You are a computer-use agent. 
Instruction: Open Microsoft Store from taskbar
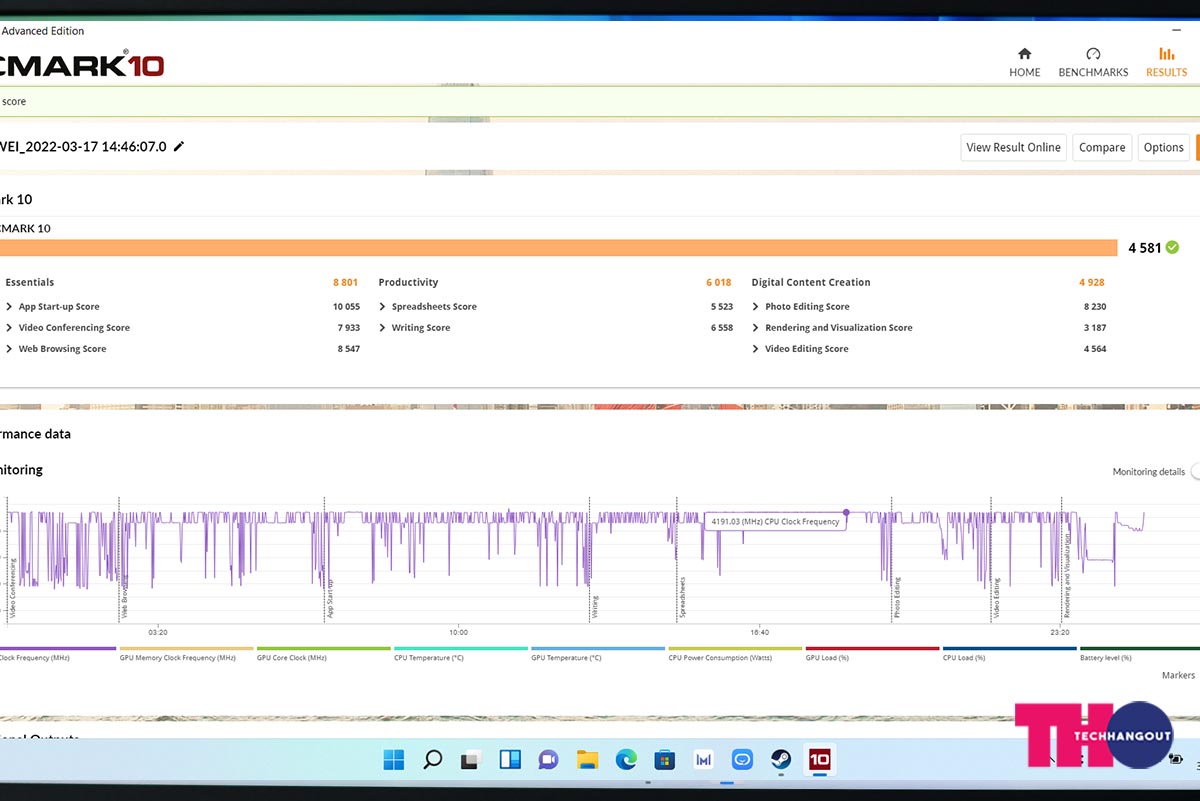665,760
